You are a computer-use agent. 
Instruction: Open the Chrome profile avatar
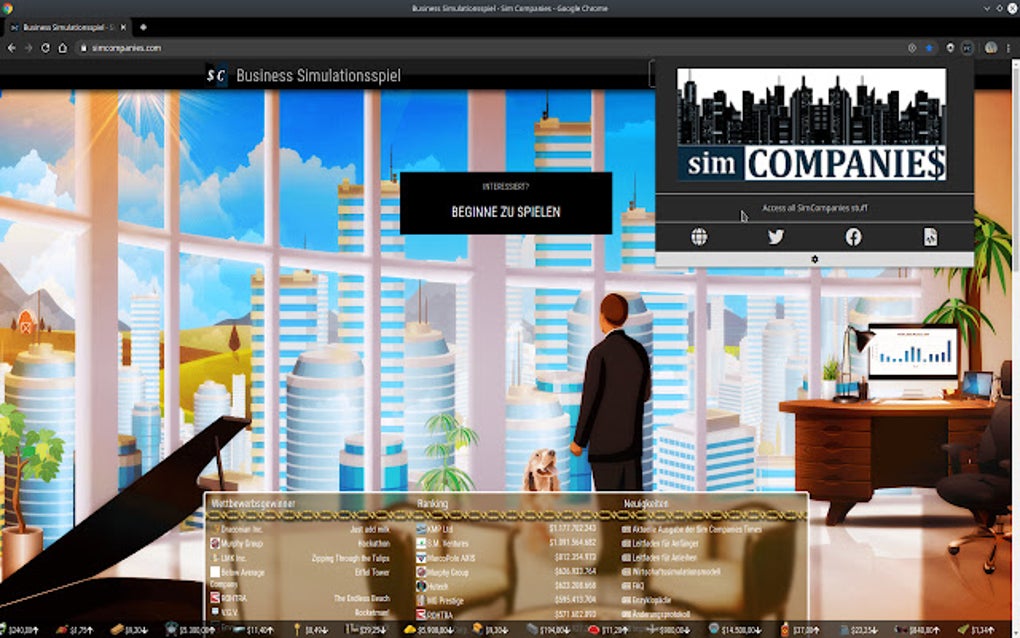coord(990,48)
